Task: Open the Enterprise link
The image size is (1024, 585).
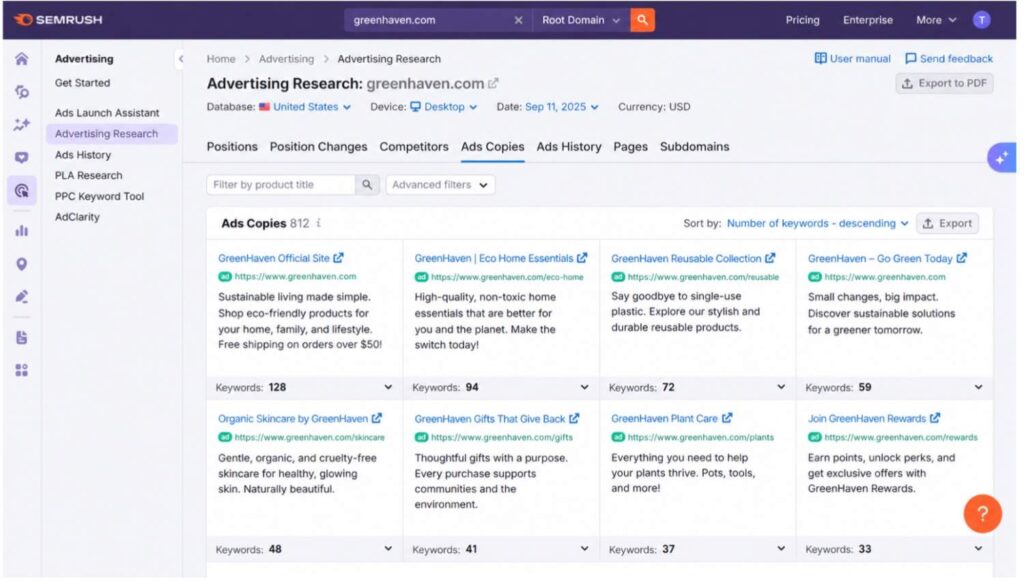Action: pyautogui.click(x=867, y=20)
